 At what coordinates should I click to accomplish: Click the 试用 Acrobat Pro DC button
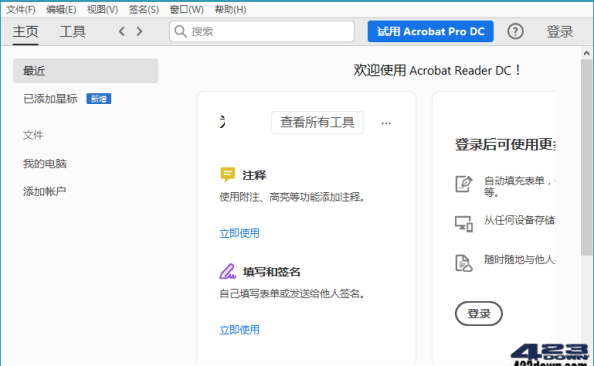(x=430, y=31)
